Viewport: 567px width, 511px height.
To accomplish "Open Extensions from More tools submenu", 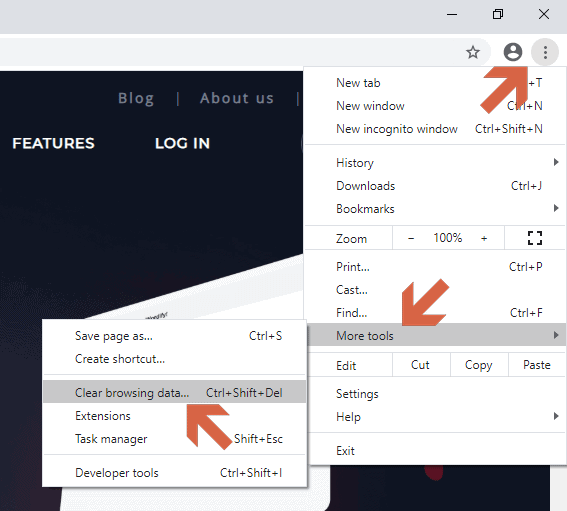I will pyautogui.click(x=174, y=416).
